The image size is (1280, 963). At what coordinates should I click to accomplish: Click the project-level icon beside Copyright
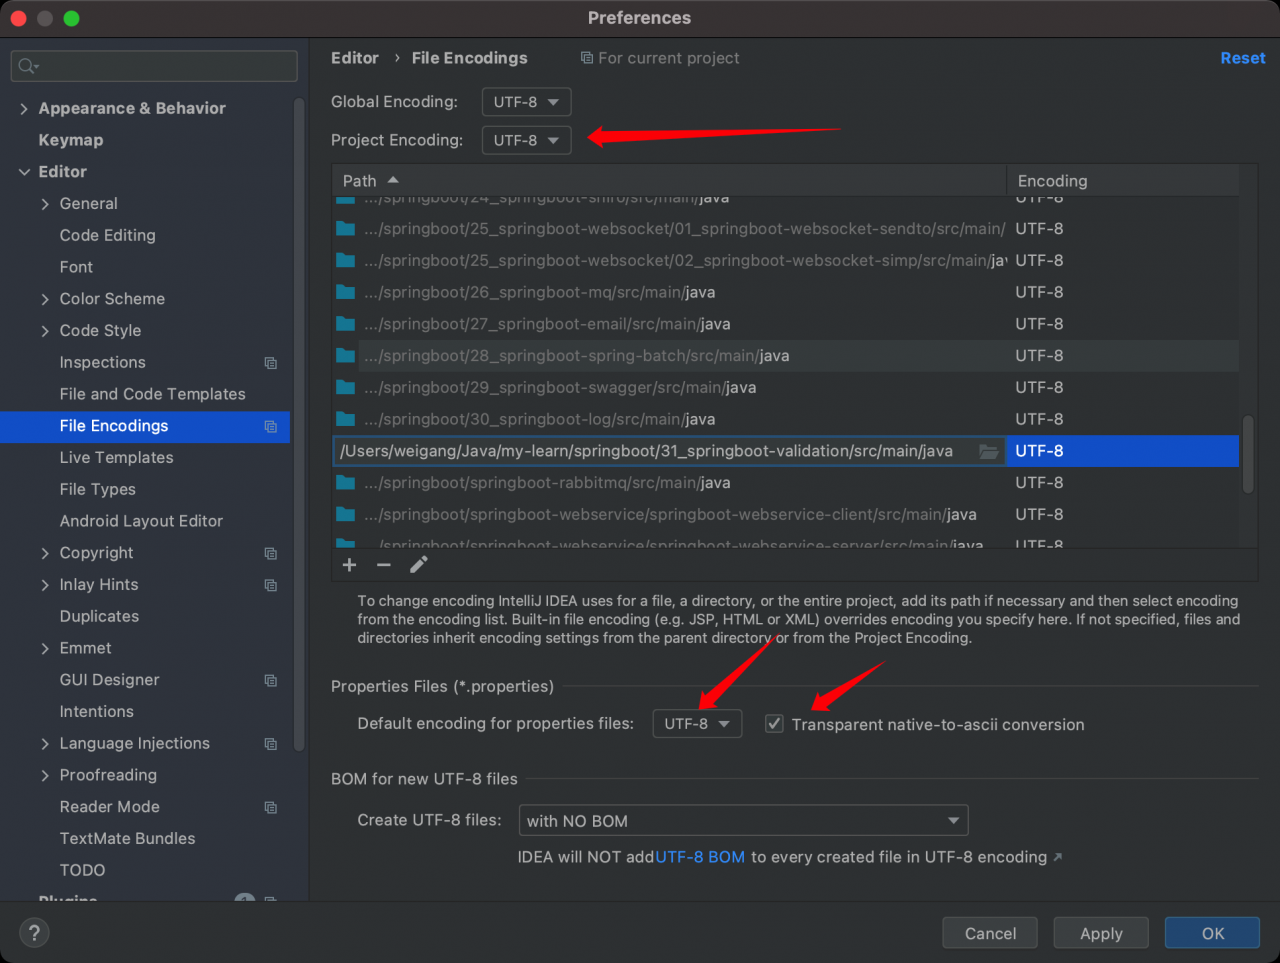[x=270, y=553]
